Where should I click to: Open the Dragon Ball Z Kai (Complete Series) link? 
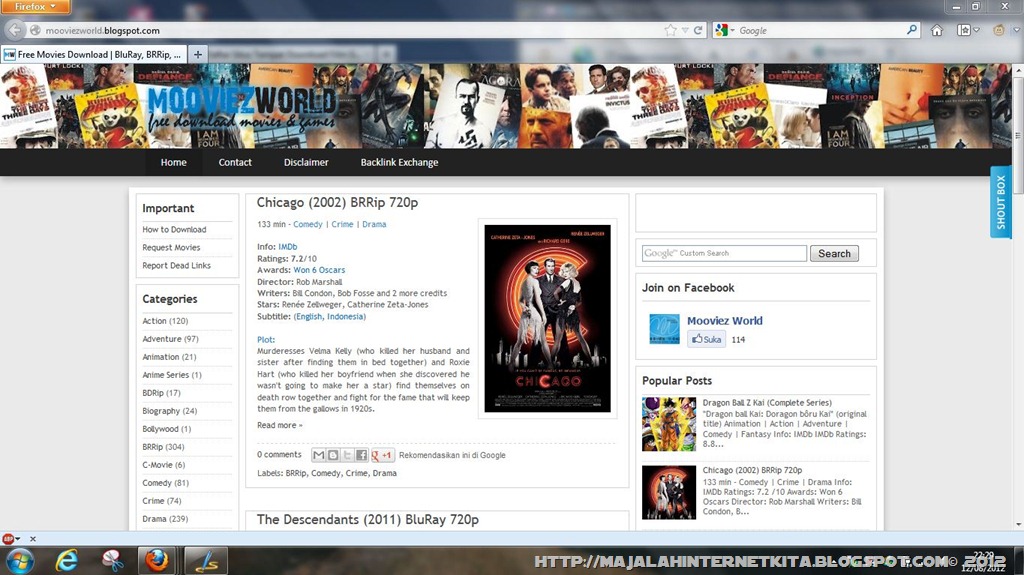(767, 402)
